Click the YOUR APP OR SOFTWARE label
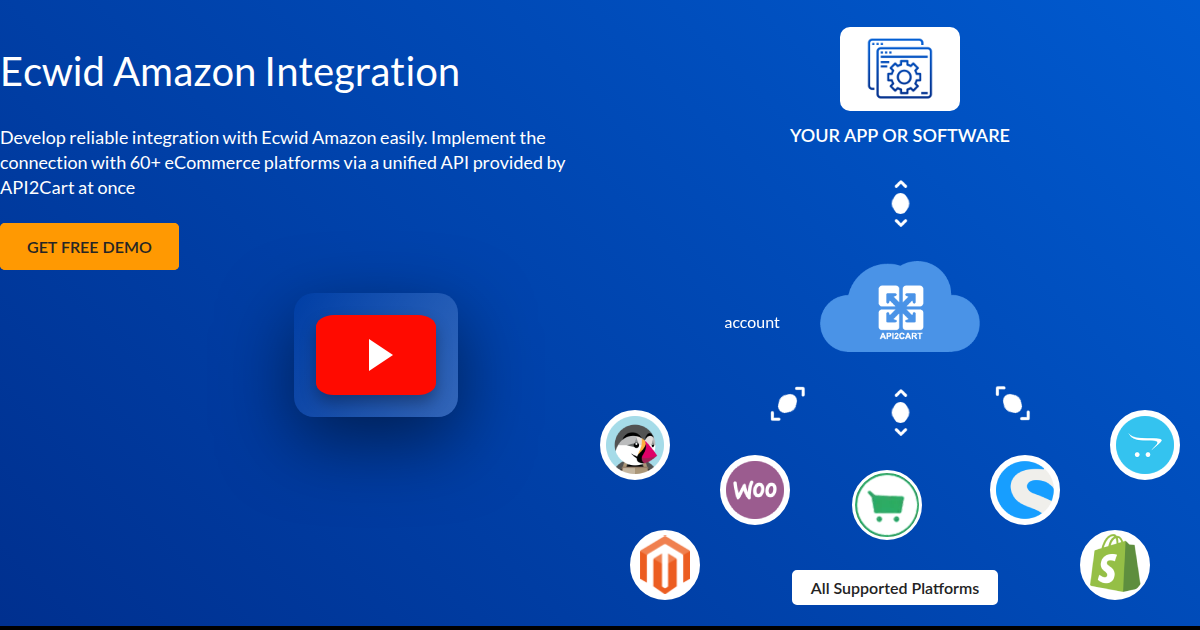The image size is (1200, 630). point(900,136)
